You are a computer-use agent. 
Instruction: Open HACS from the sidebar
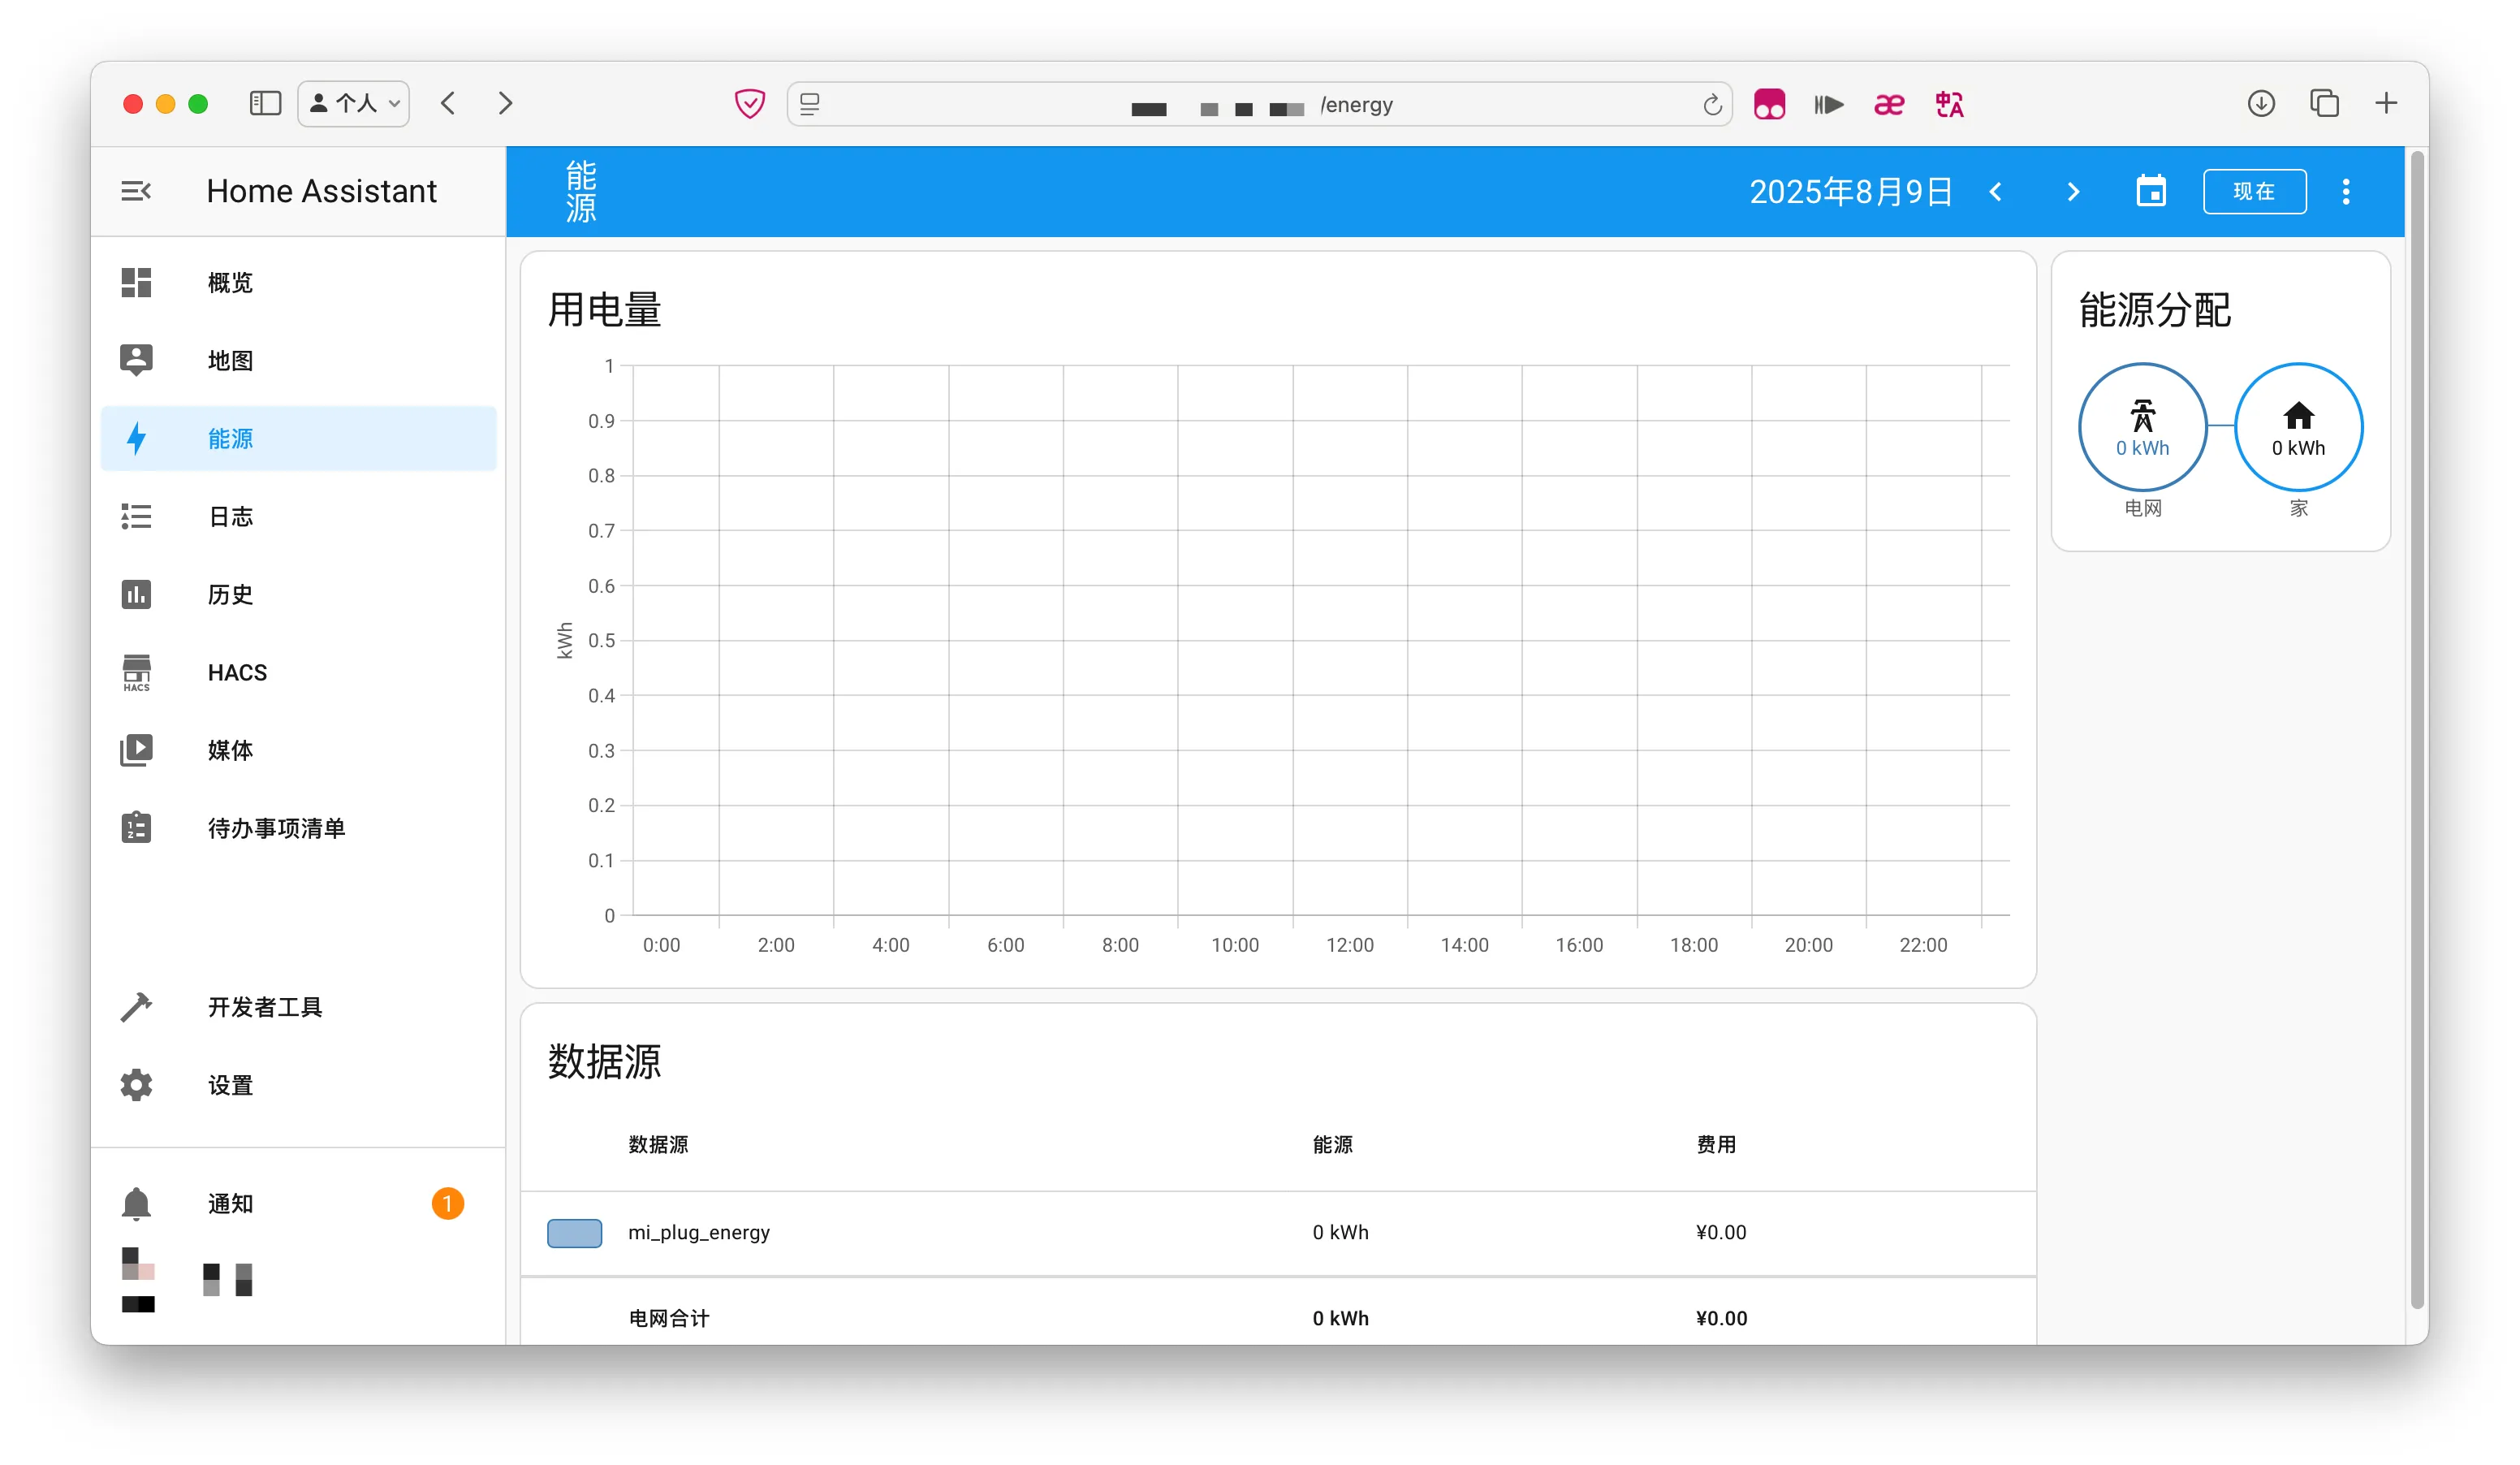298,673
